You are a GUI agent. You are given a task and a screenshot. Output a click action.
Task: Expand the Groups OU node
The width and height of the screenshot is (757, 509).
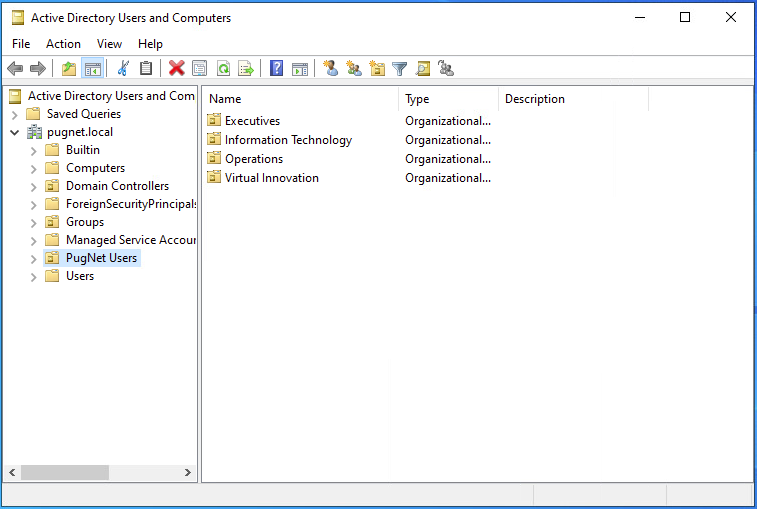click(x=33, y=223)
